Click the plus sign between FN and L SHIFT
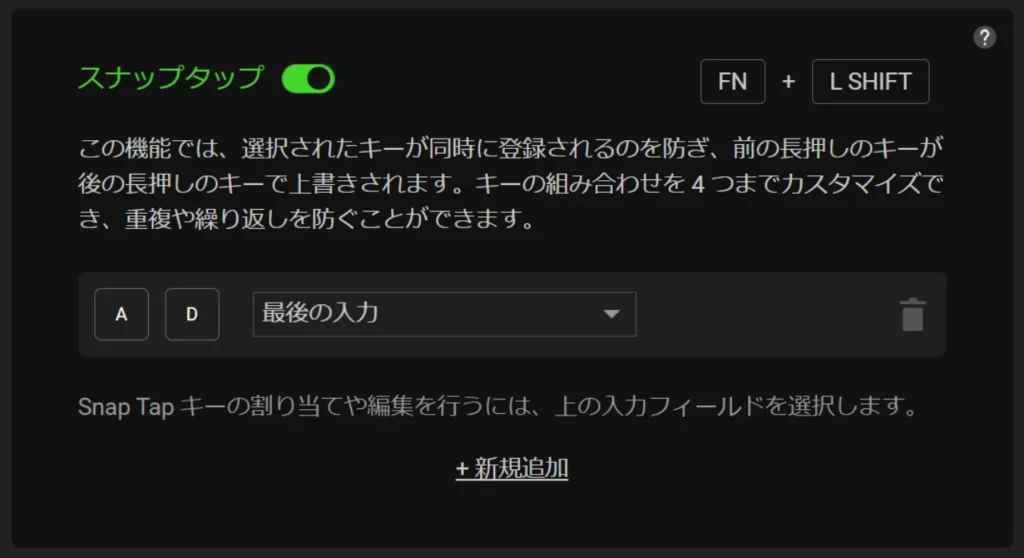The height and width of the screenshot is (558, 1024). pos(788,82)
